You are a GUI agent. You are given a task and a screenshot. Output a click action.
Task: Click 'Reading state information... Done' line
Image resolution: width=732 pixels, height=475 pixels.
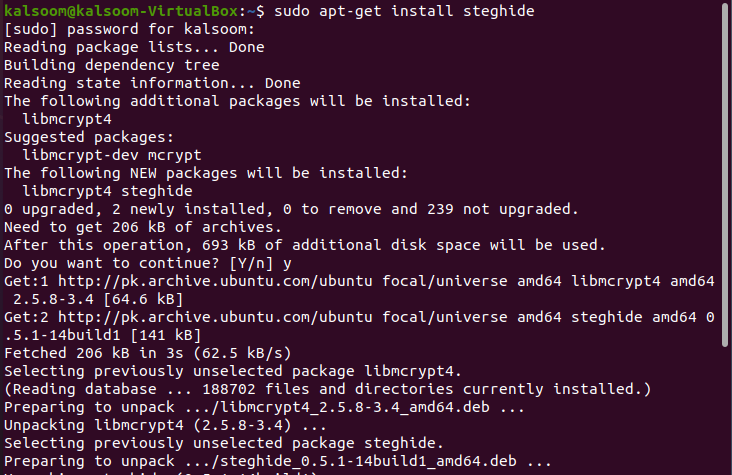152,83
